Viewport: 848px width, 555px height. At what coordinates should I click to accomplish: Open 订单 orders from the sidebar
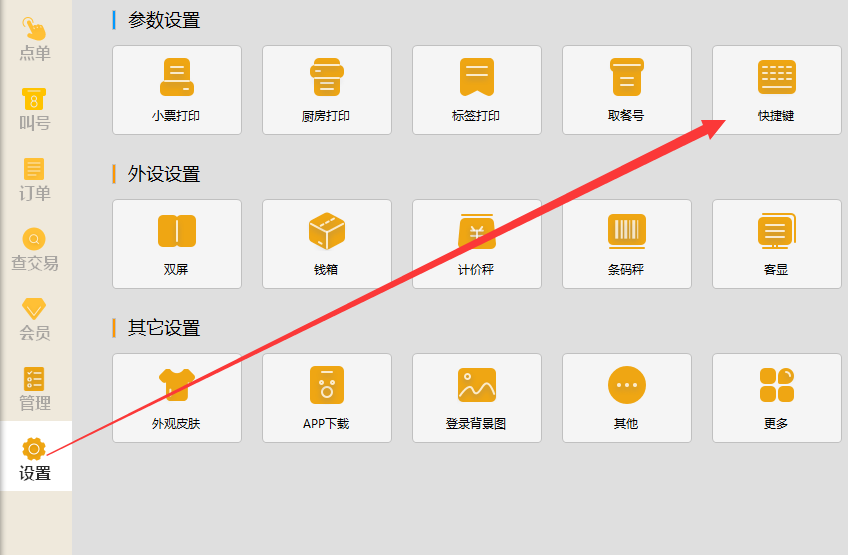(x=35, y=179)
